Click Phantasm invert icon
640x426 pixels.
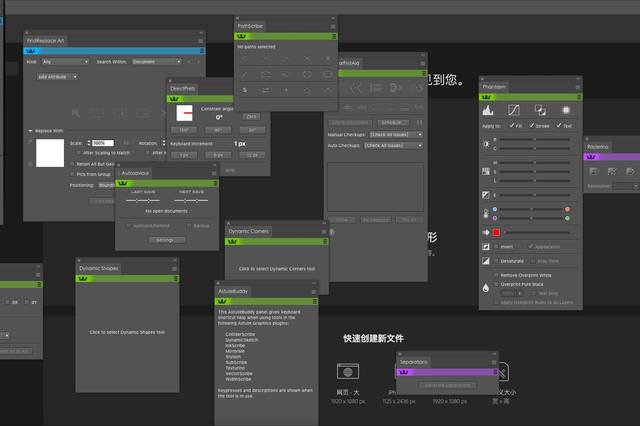pos(486,246)
